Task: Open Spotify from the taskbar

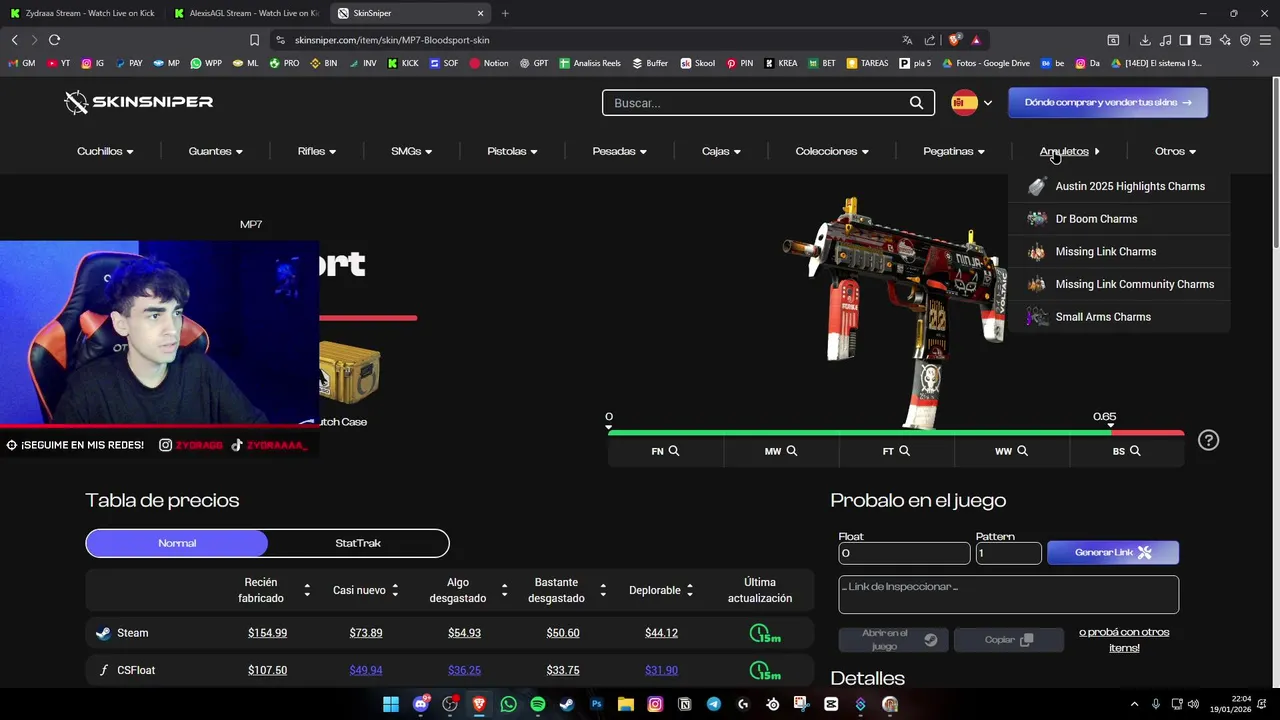Action: pos(538,704)
